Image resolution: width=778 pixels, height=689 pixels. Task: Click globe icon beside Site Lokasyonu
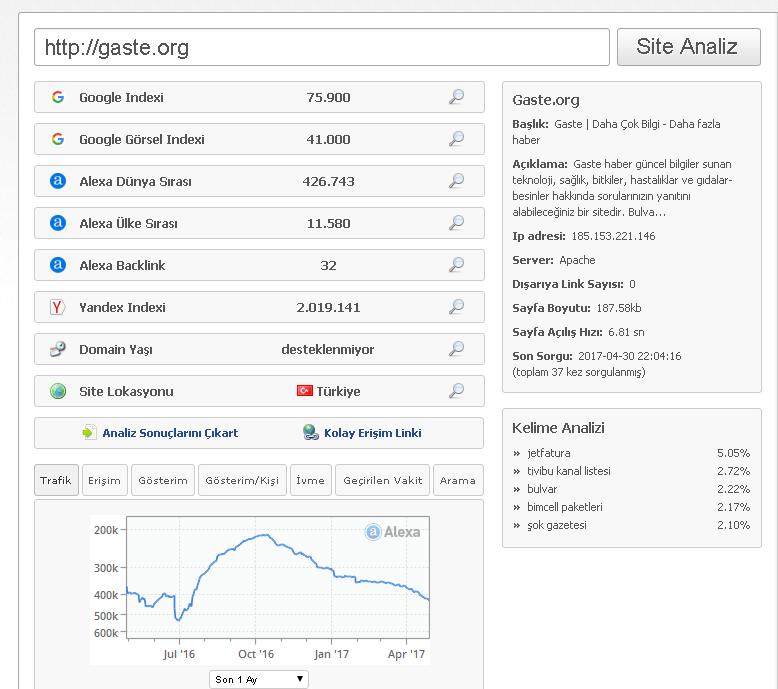click(58, 391)
